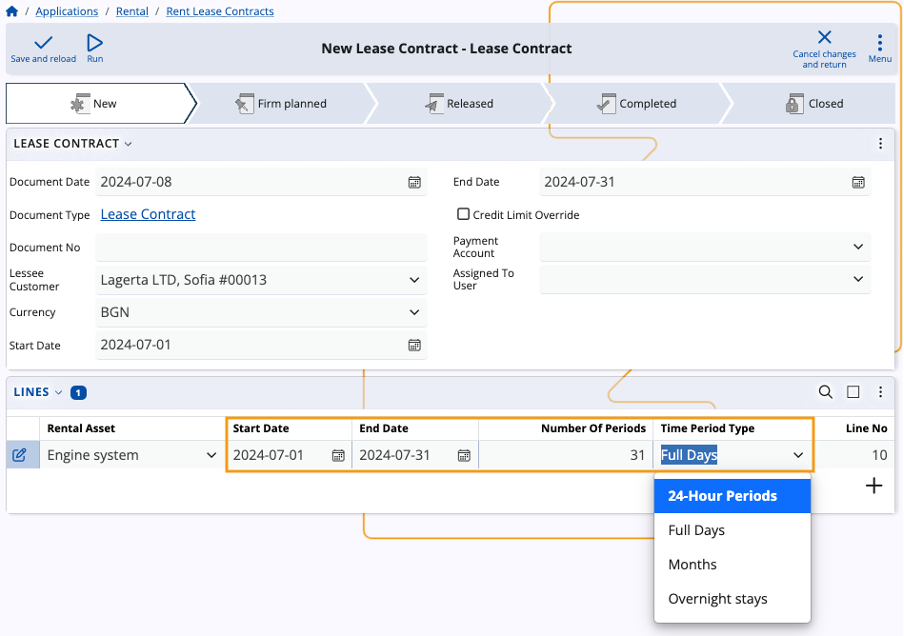Open the End Date calendar picker

pyautogui.click(x=858, y=182)
